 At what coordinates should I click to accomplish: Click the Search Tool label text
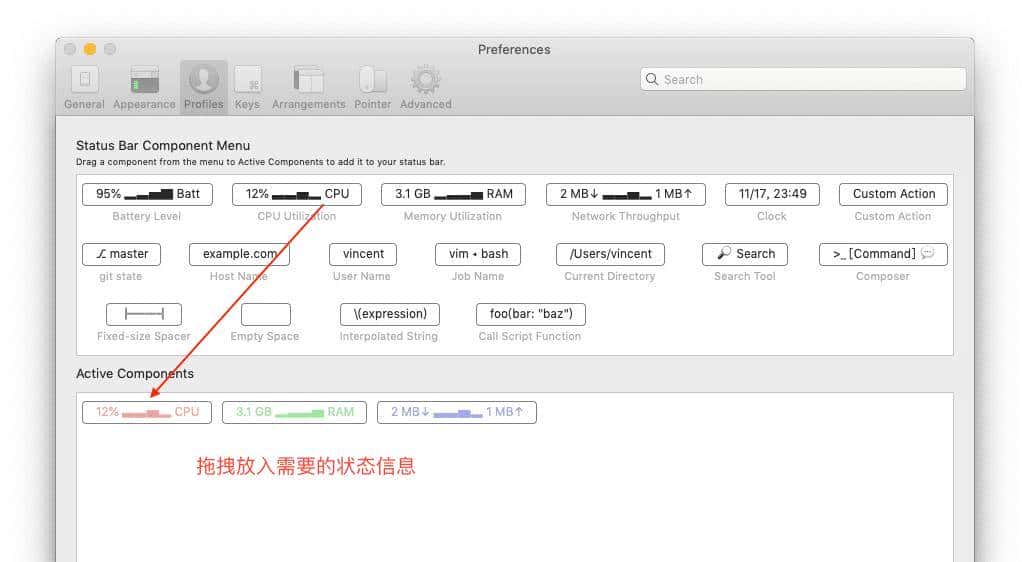click(745, 276)
